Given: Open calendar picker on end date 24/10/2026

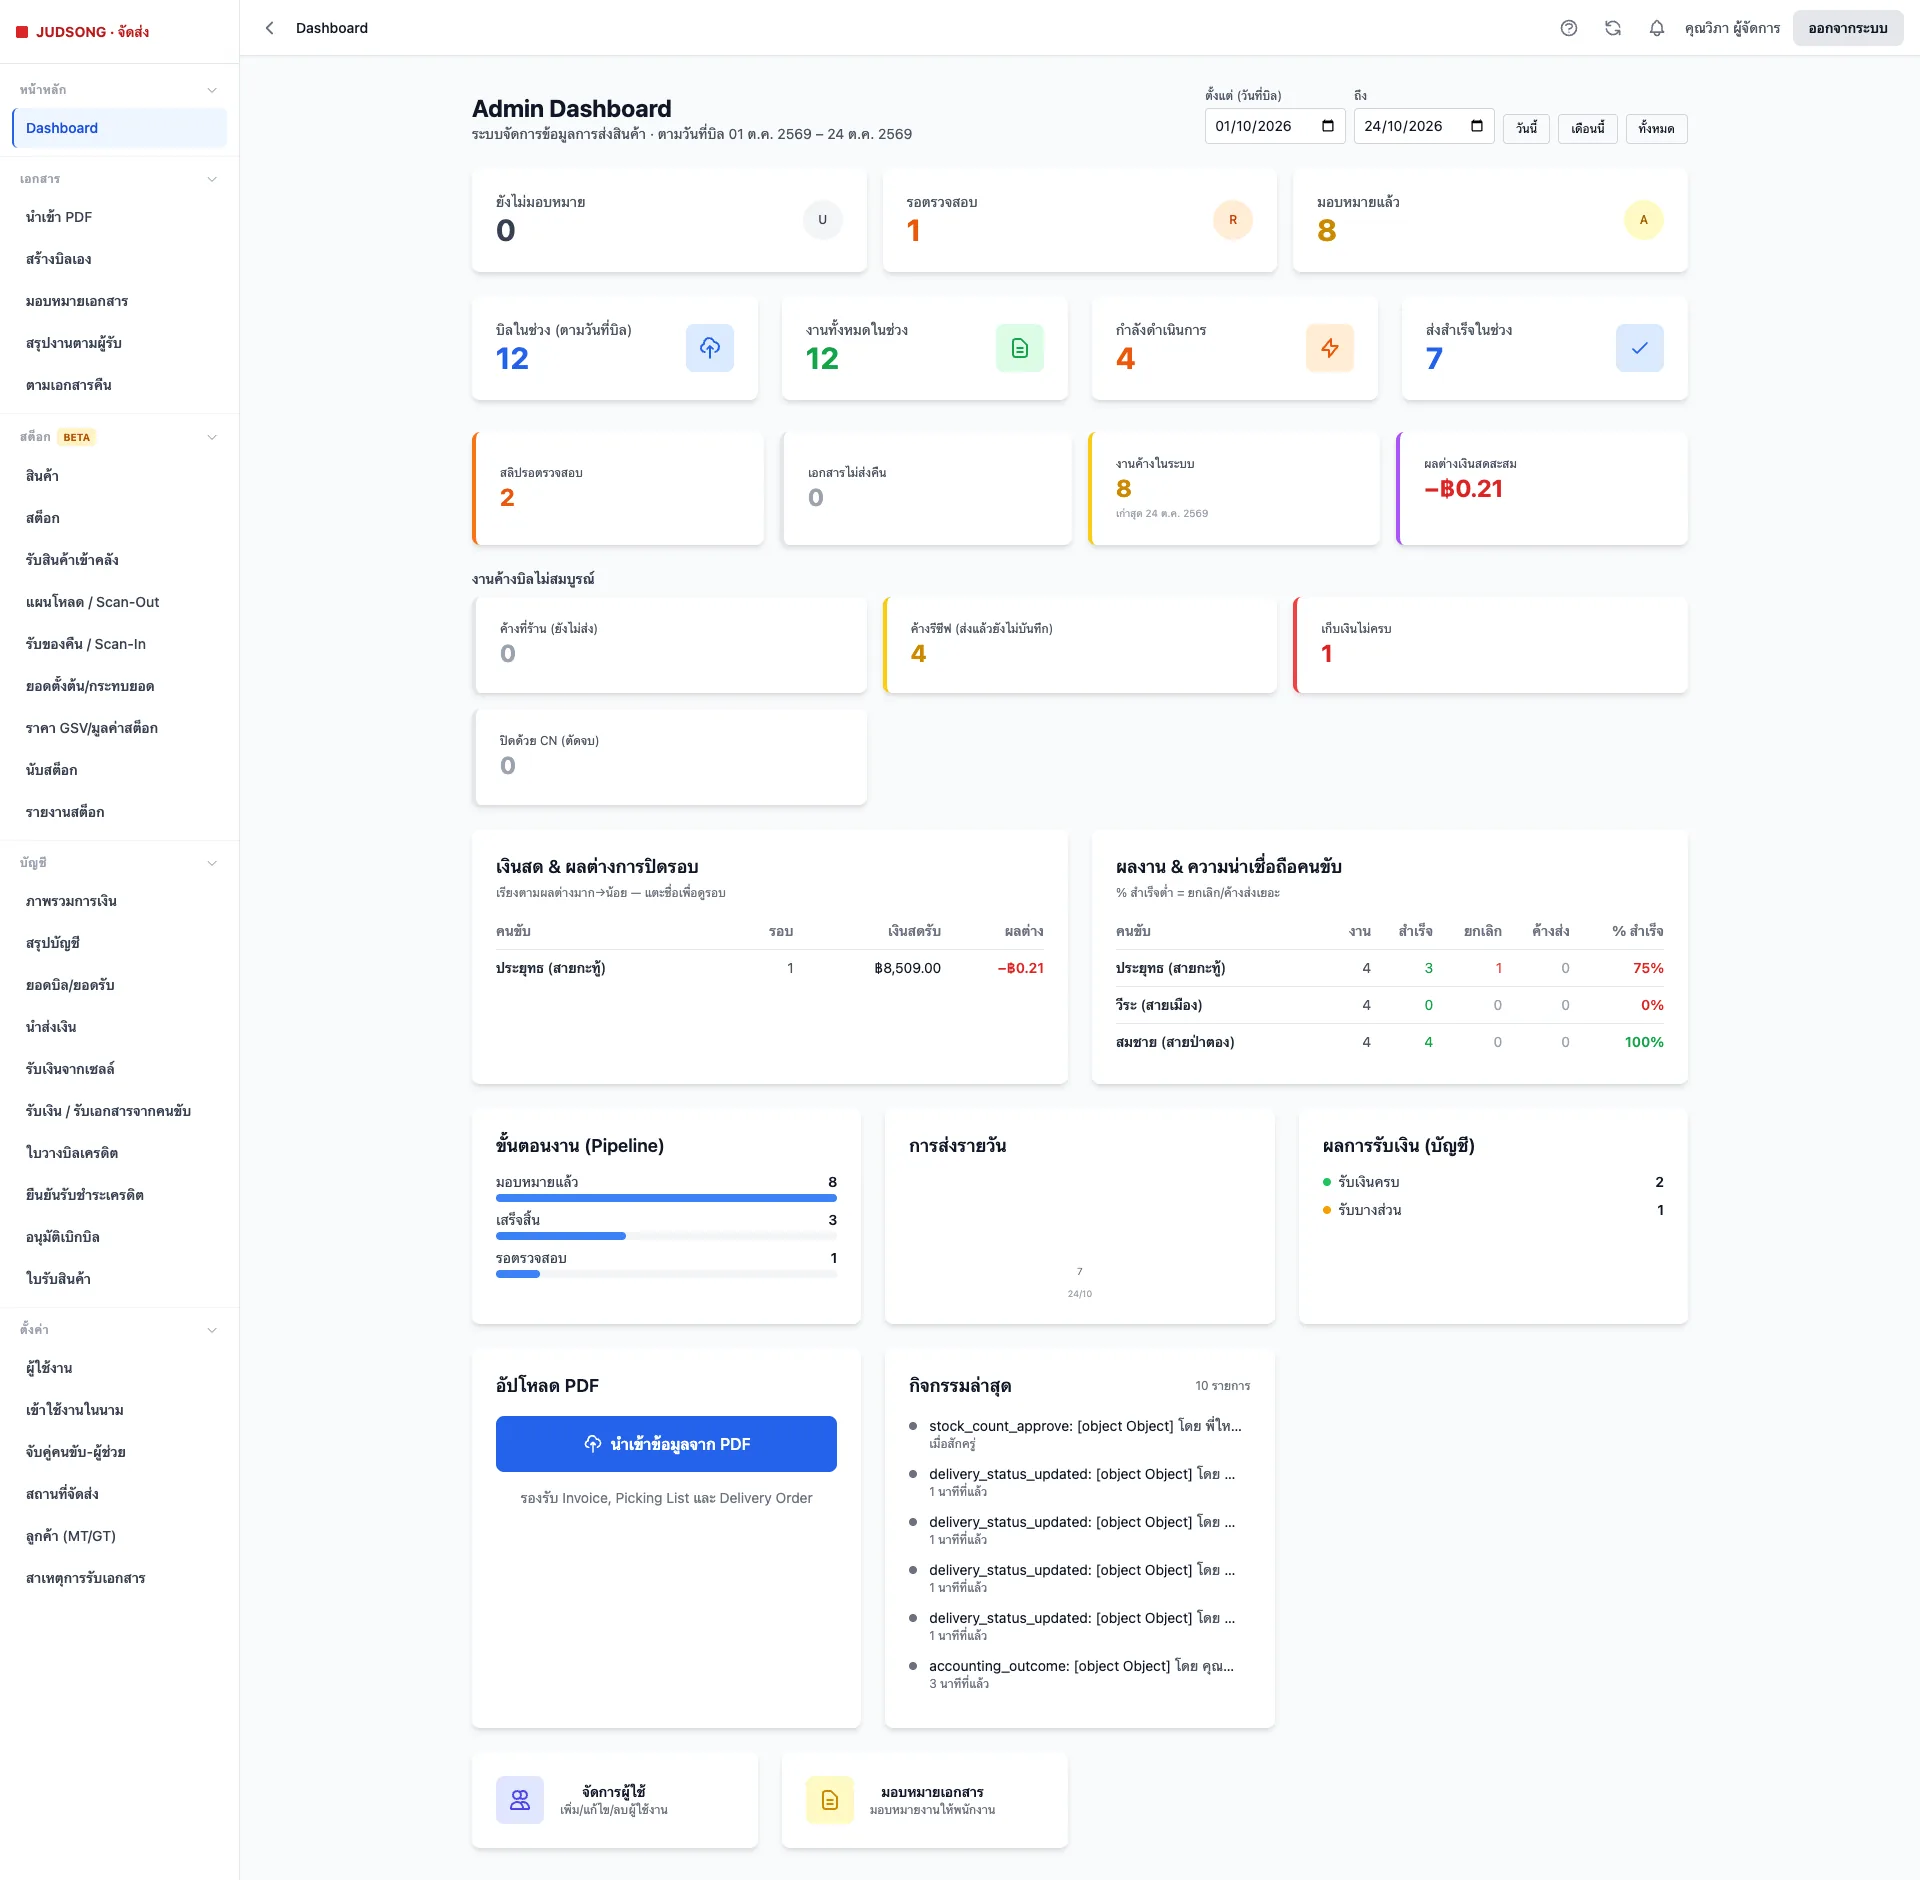Looking at the screenshot, I should (1477, 126).
